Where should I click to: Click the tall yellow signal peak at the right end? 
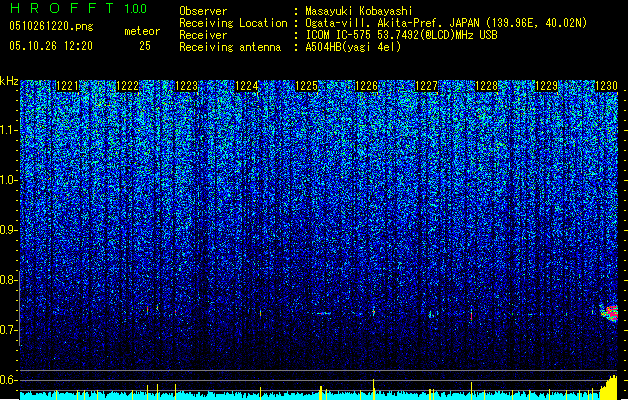point(609,388)
